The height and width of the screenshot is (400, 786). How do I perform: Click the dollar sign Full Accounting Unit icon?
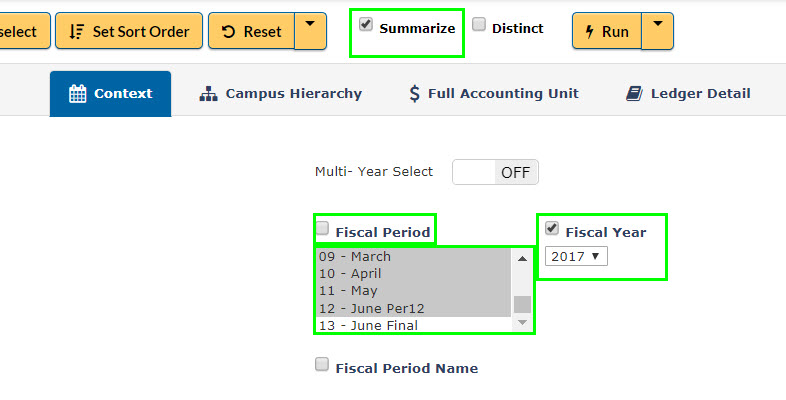[415, 94]
